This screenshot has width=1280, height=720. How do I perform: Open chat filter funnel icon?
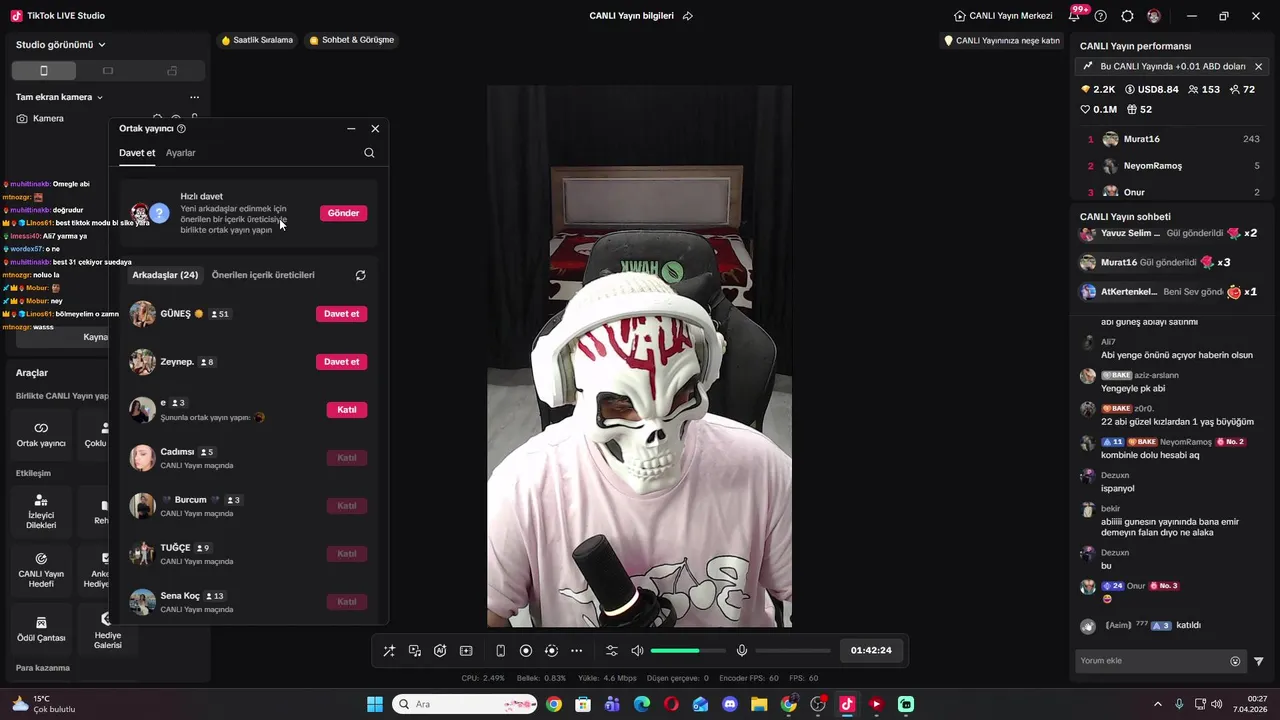[x=1259, y=661]
